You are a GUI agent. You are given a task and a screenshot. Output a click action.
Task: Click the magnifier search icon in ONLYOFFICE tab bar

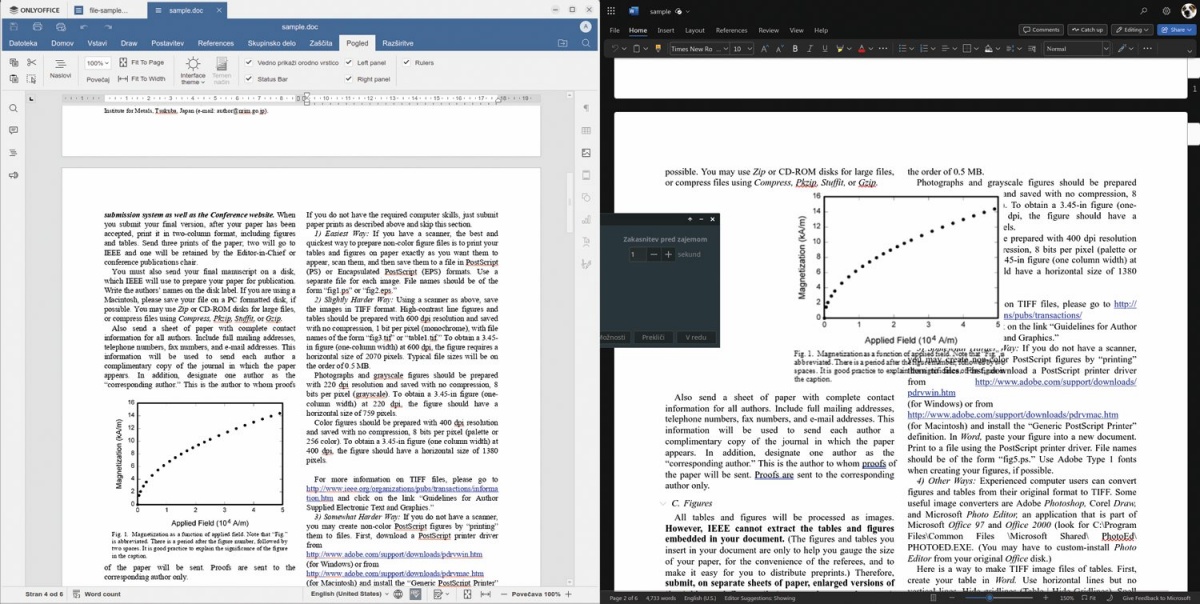point(585,43)
